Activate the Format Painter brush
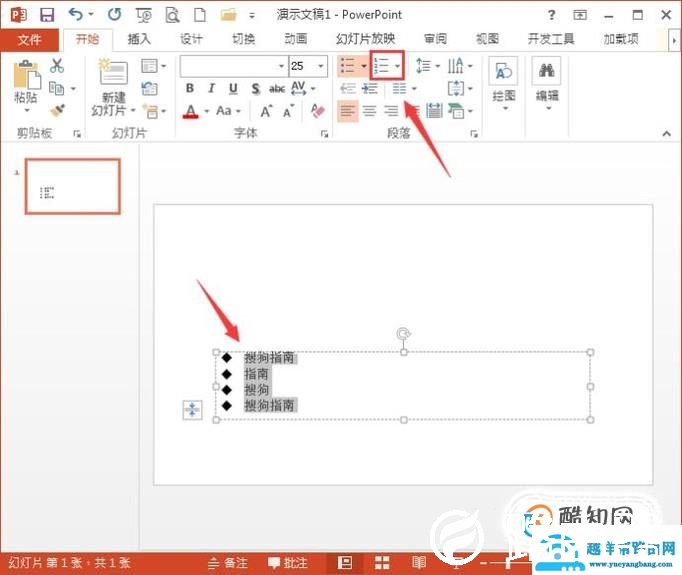This screenshot has width=682, height=575. (57, 111)
